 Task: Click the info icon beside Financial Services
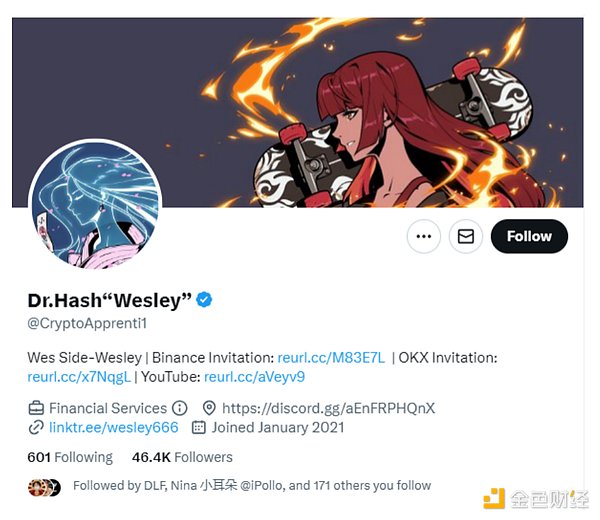(179, 408)
